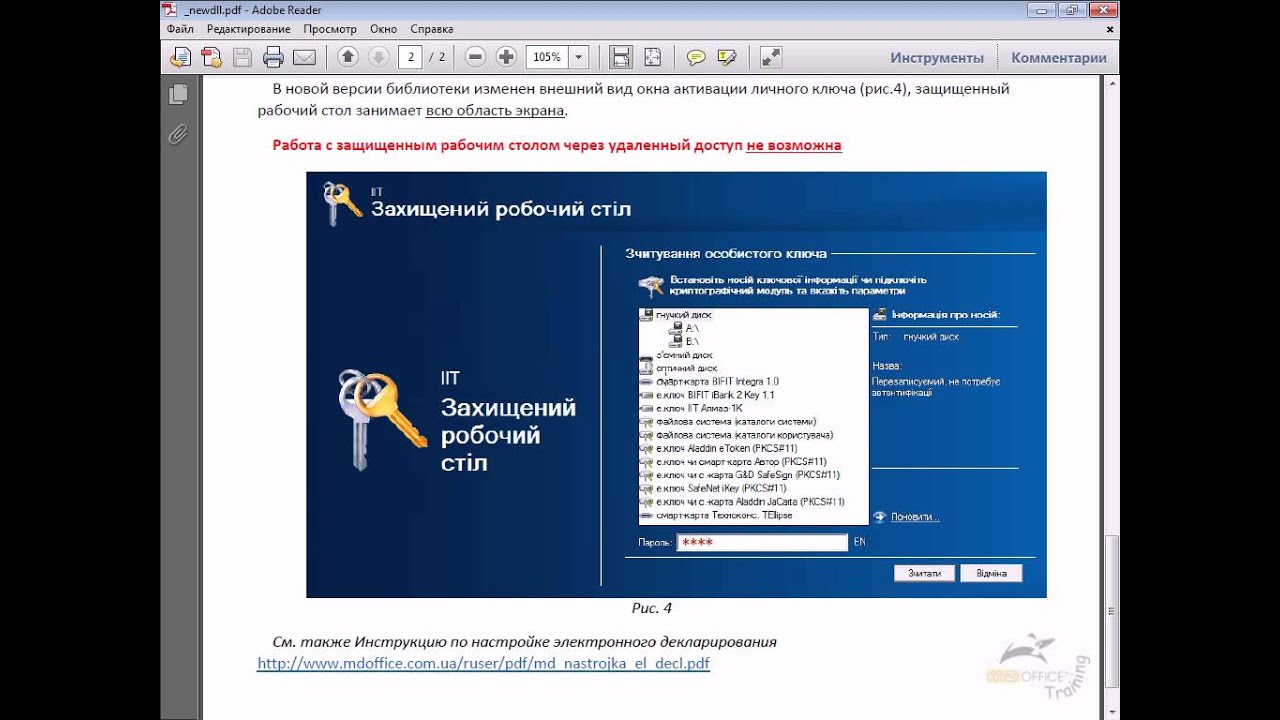Select 'е.ключ BIFIT iBank 2 Key 1.1' row
Image resolution: width=1280 pixels, height=720 pixels.
(x=715, y=395)
